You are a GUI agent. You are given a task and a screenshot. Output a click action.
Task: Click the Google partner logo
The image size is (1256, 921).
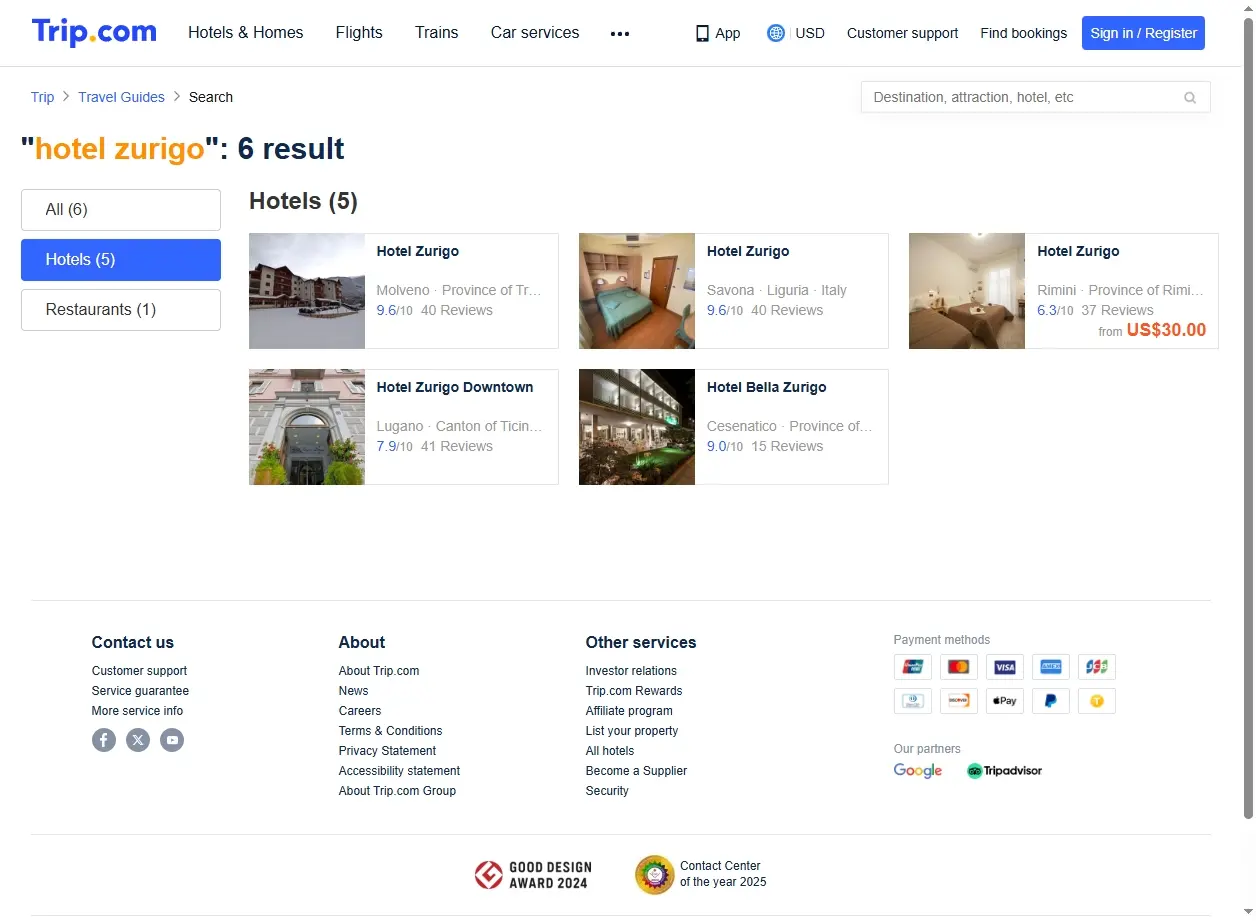(x=918, y=771)
